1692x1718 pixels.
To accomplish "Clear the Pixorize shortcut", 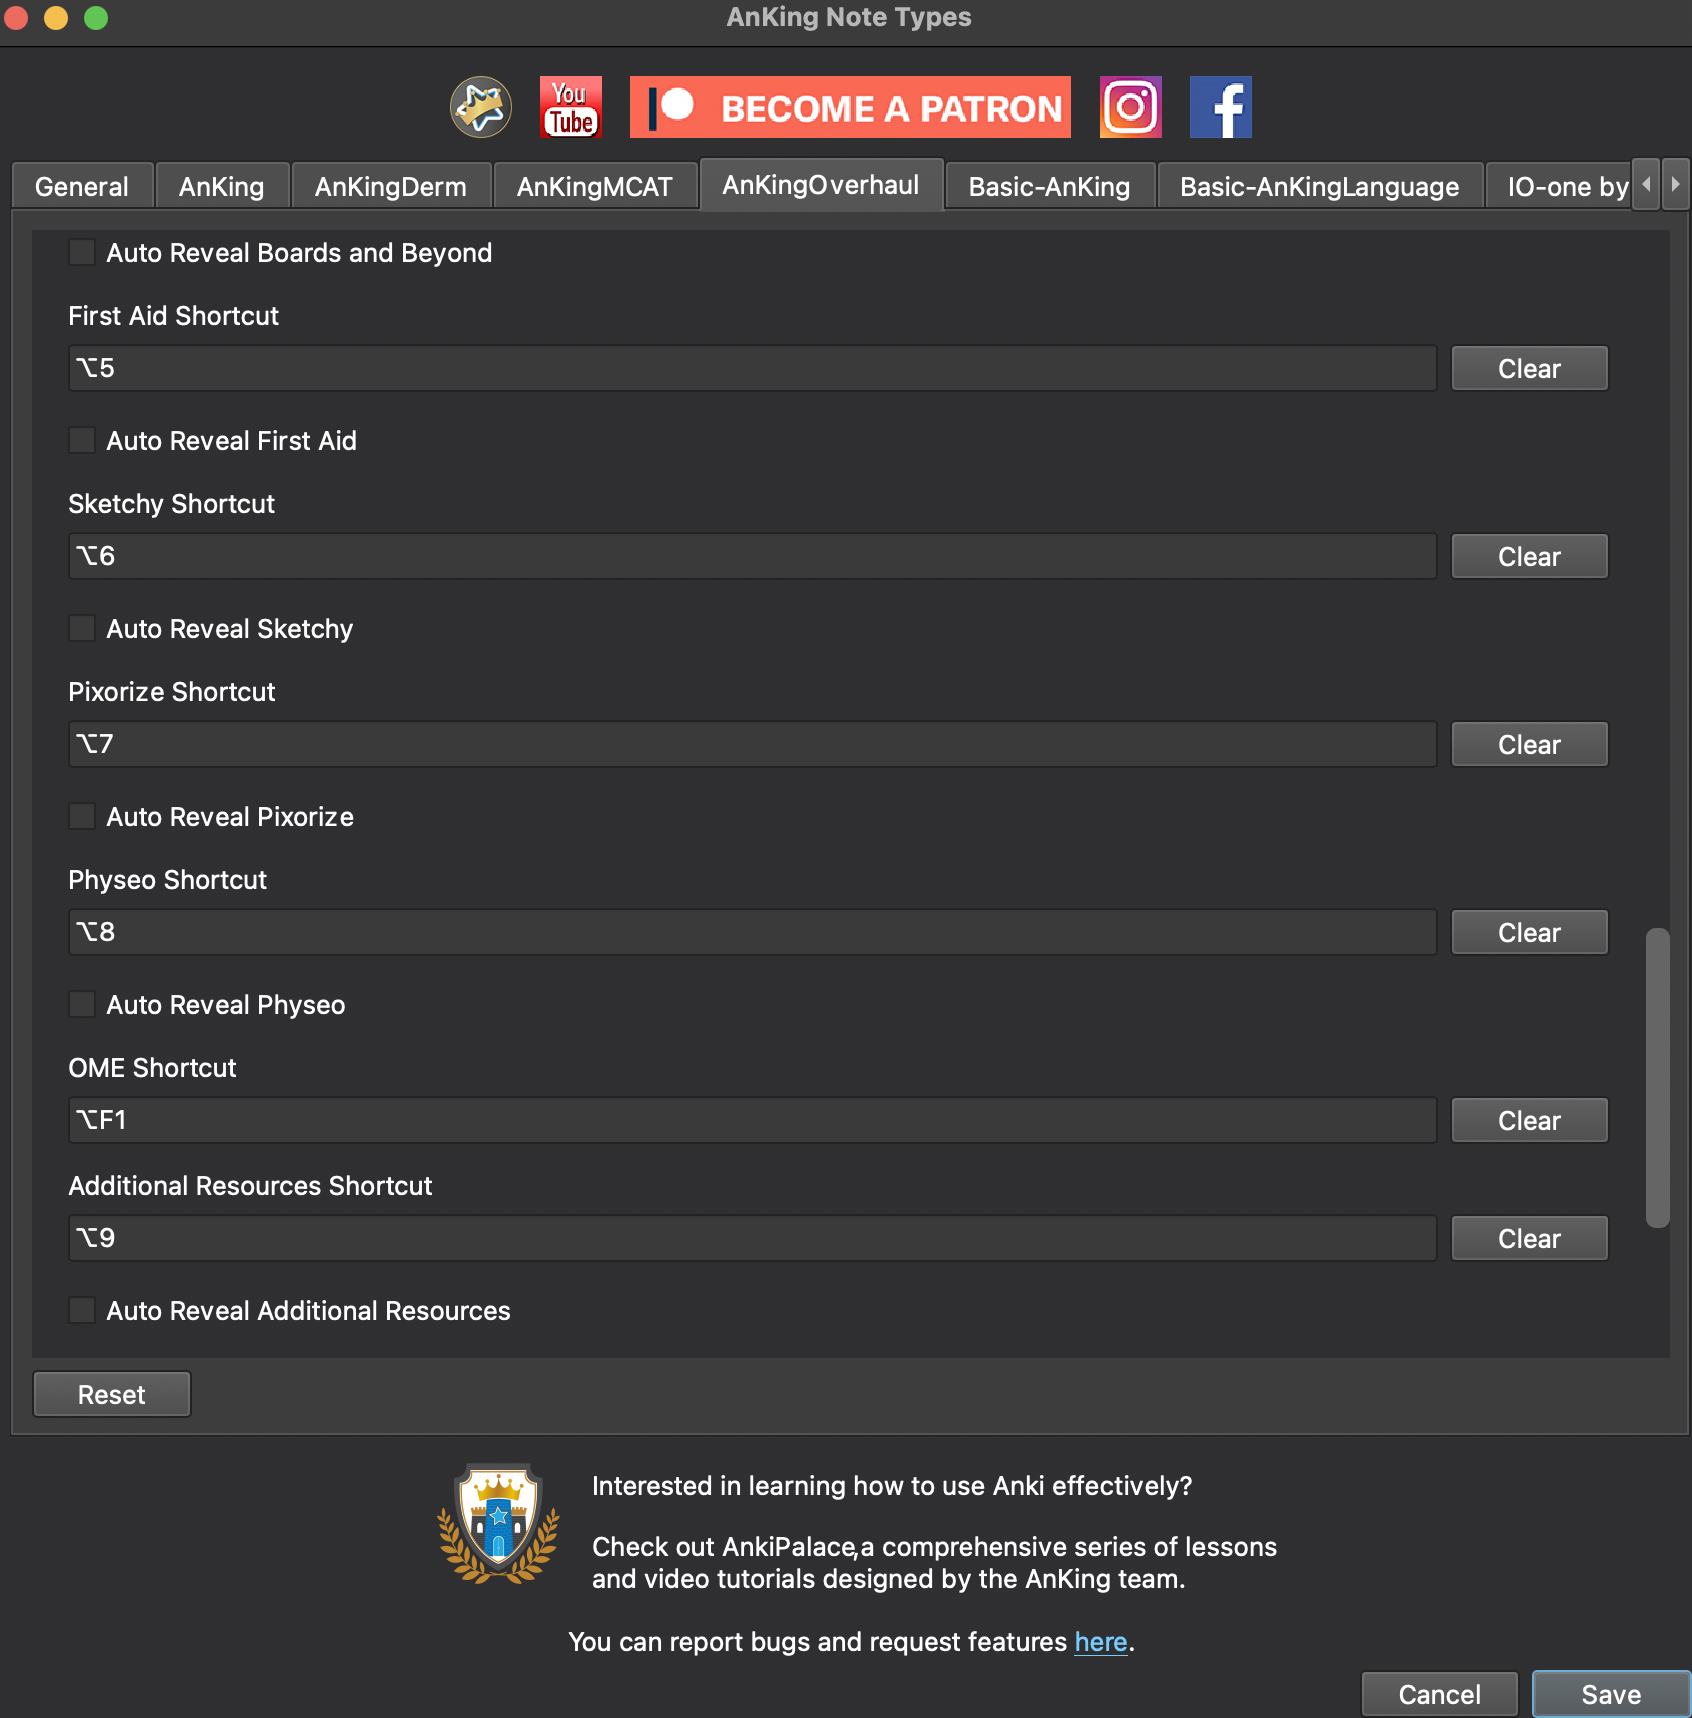I will pos(1529,744).
